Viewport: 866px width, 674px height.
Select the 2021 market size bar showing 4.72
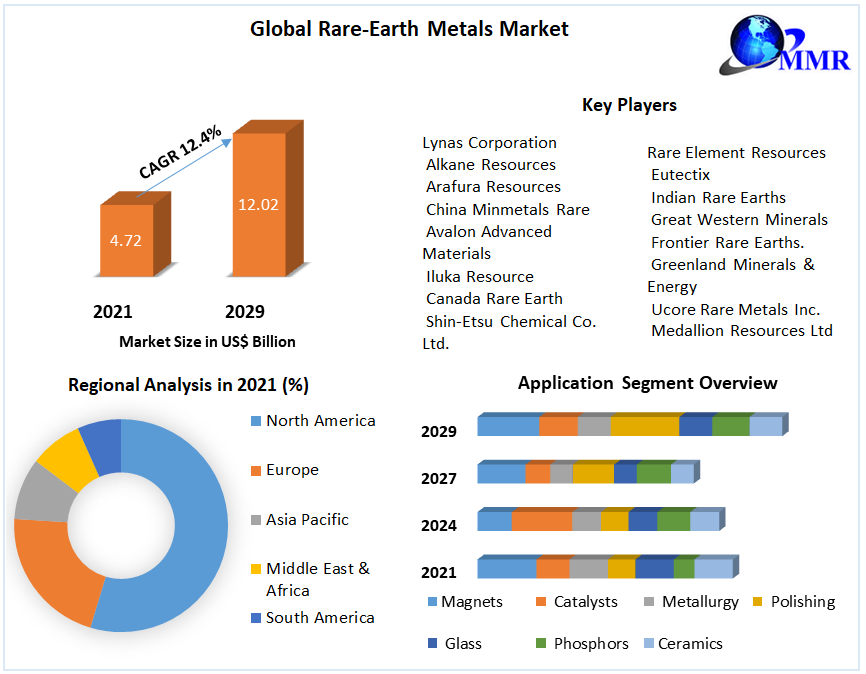coord(125,240)
